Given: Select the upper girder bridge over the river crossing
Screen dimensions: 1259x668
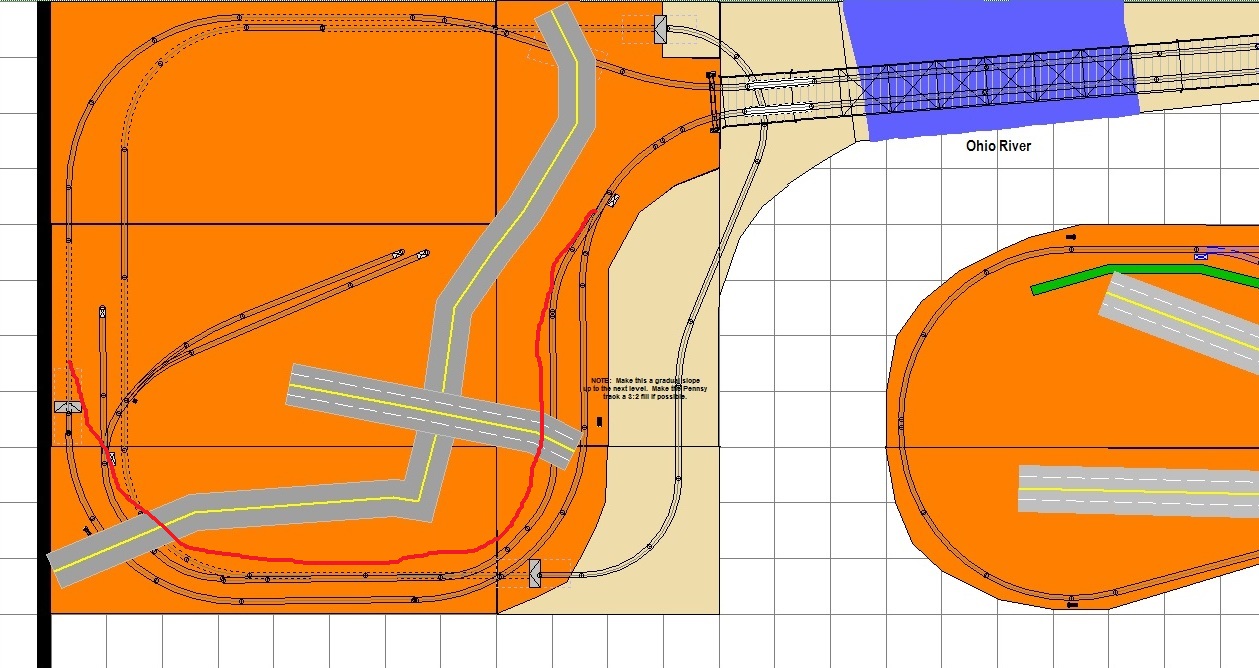Looking at the screenshot, I should click(780, 85).
